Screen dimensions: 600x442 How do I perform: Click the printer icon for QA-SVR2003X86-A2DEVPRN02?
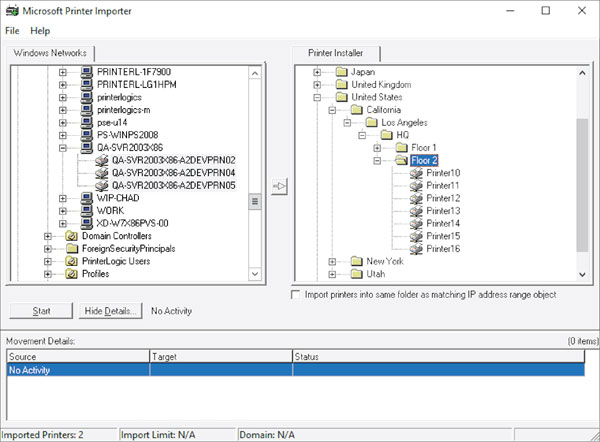pos(102,160)
